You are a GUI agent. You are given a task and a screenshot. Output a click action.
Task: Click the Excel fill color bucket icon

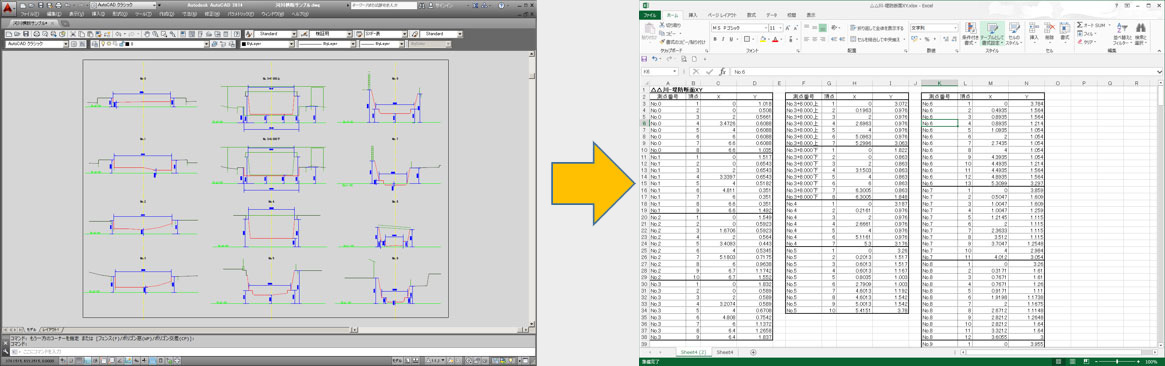coord(763,39)
